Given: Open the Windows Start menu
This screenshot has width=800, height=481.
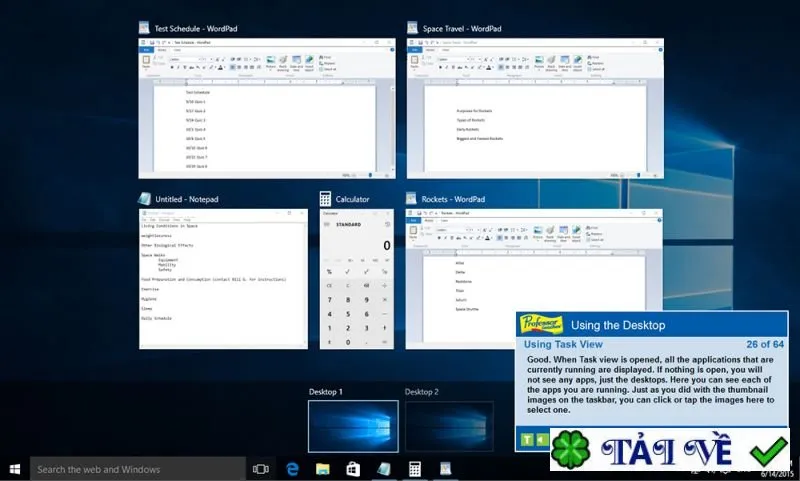Looking at the screenshot, I should tap(15, 469).
